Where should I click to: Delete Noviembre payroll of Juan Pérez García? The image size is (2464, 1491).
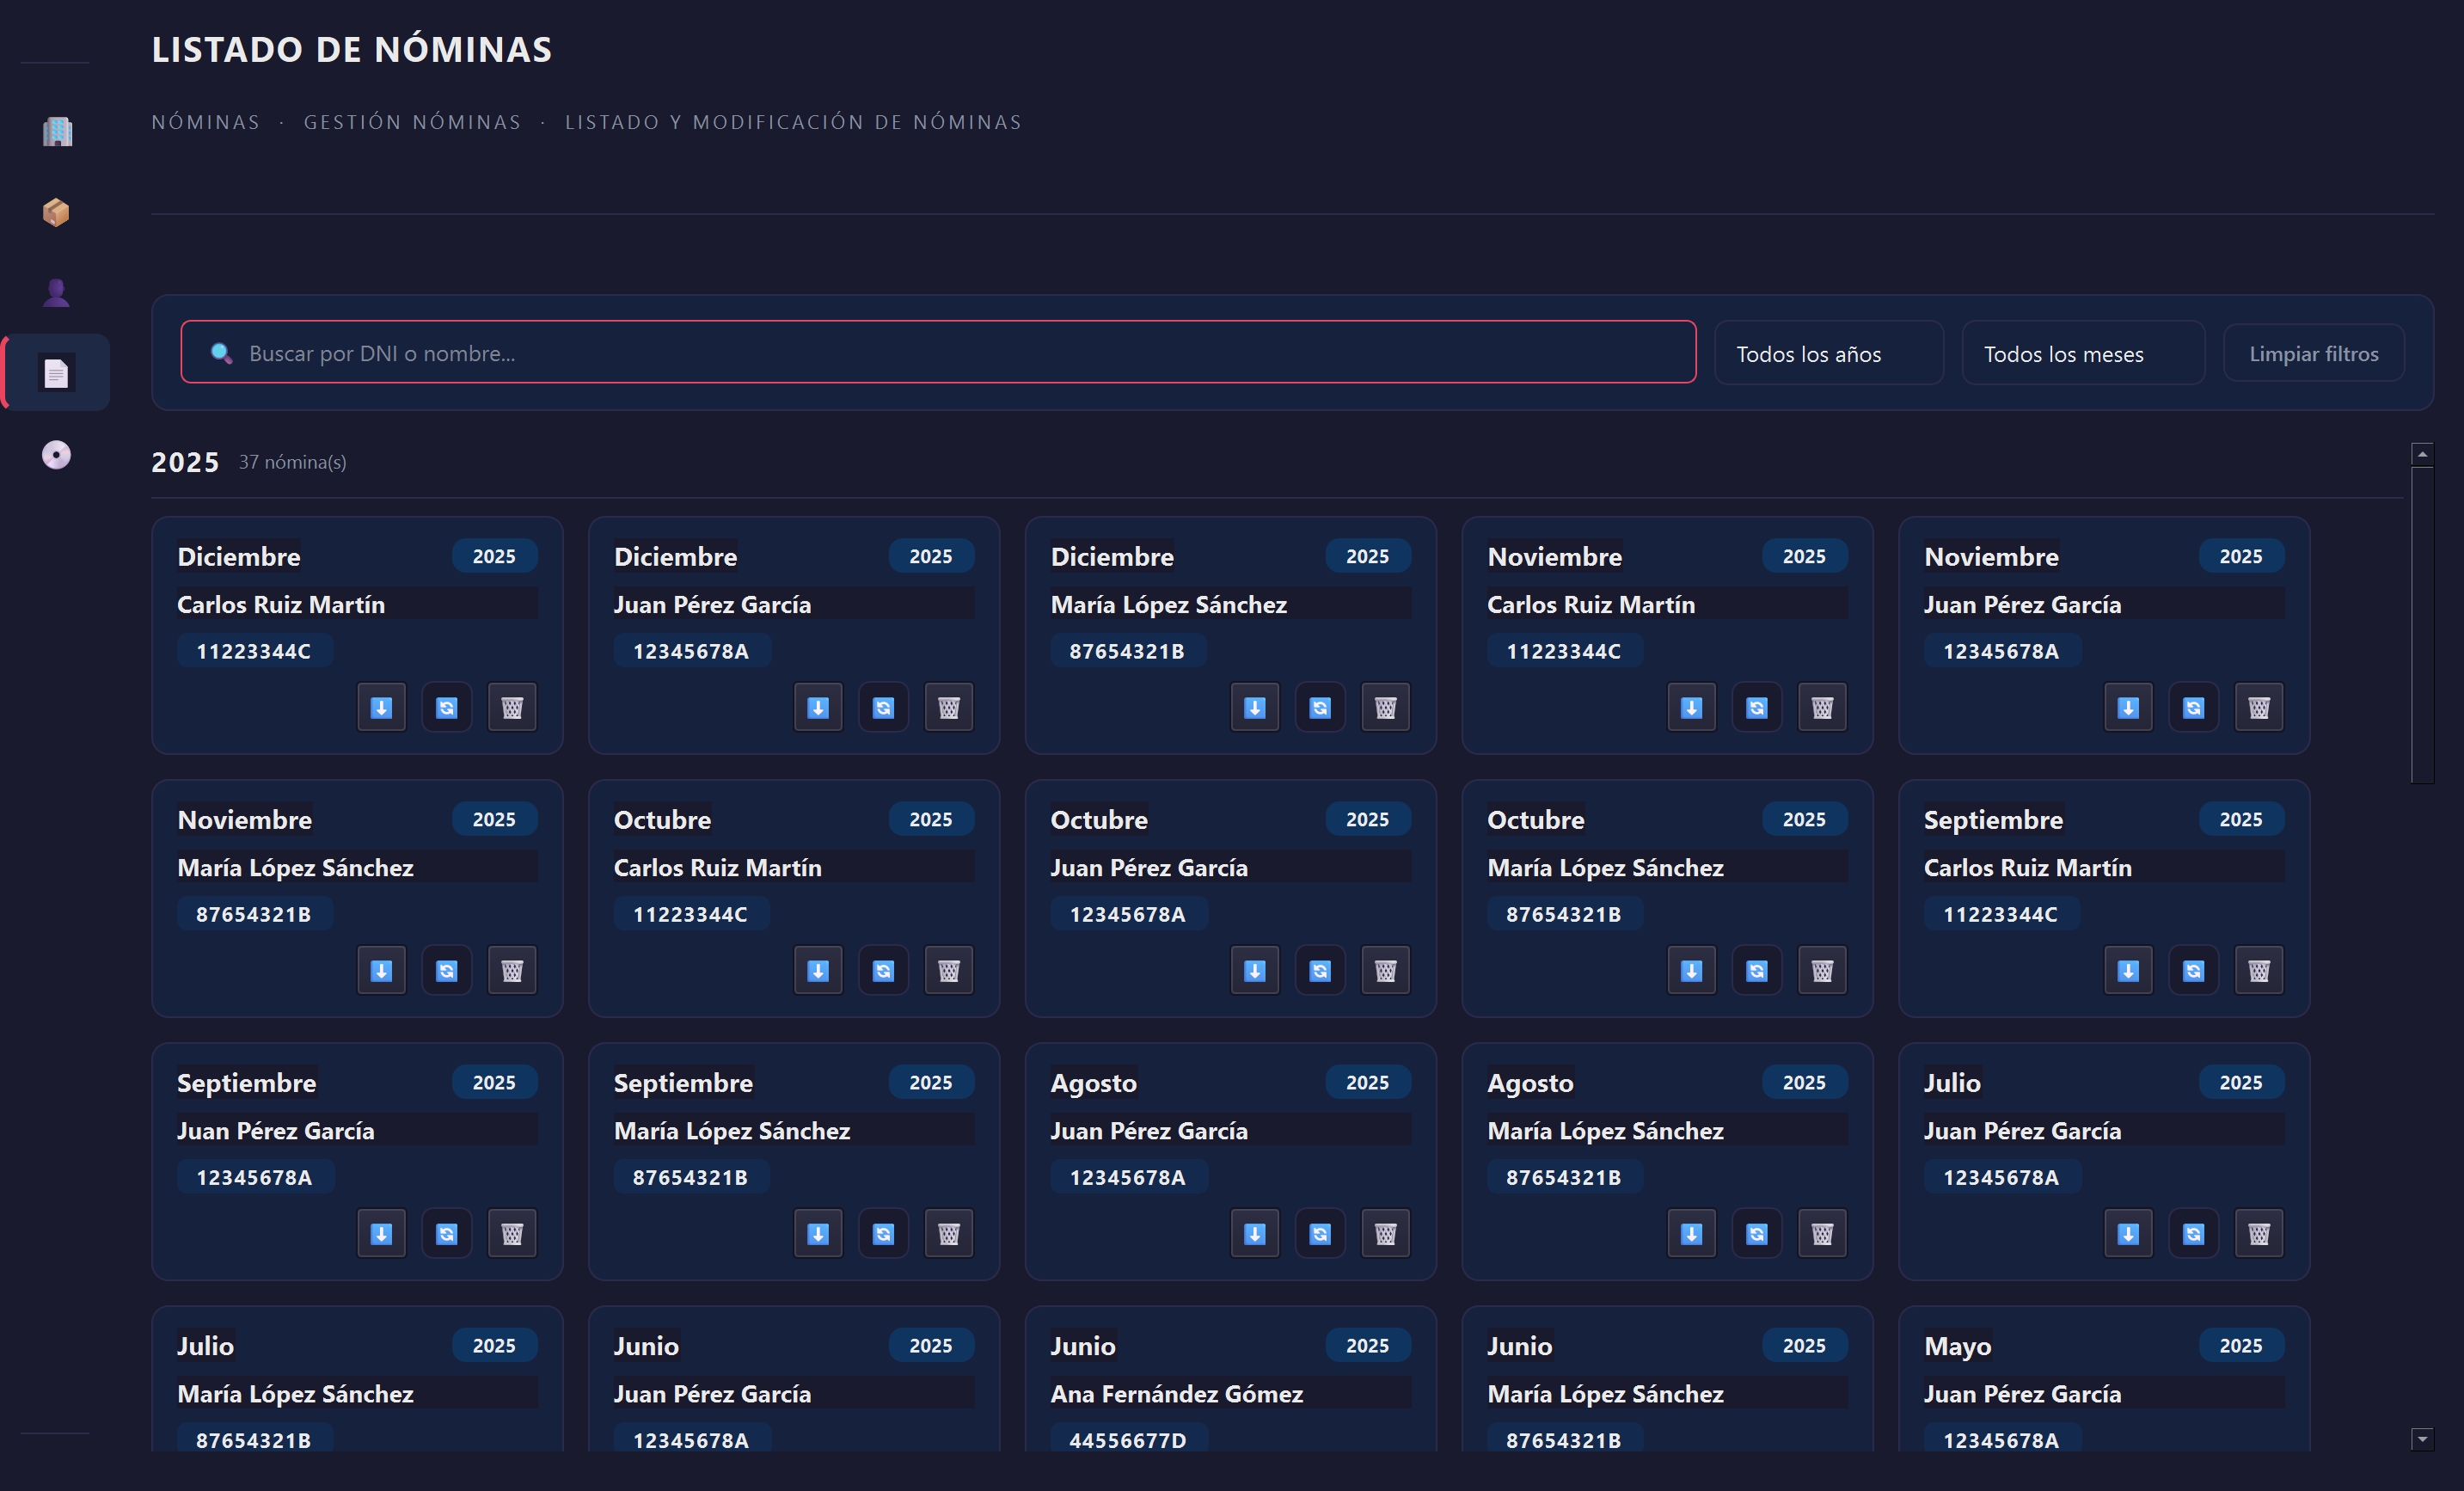pyautogui.click(x=2259, y=708)
